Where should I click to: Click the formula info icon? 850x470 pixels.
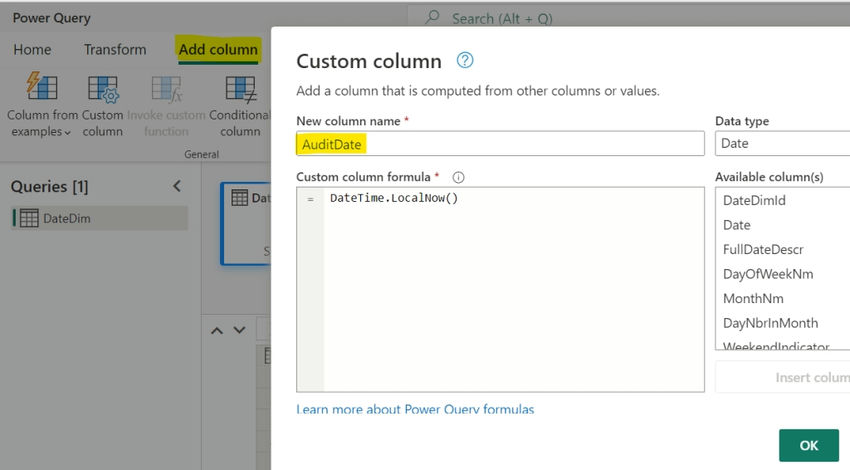pos(458,177)
